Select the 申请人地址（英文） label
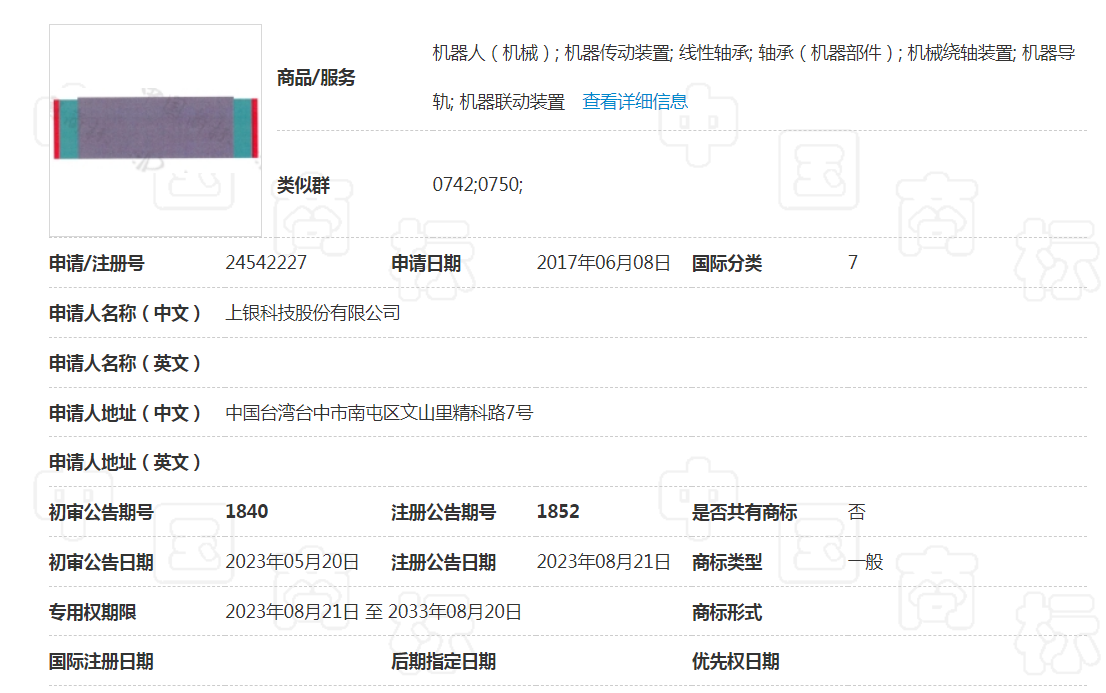Screen dimensions: 1106x693 point(125,463)
